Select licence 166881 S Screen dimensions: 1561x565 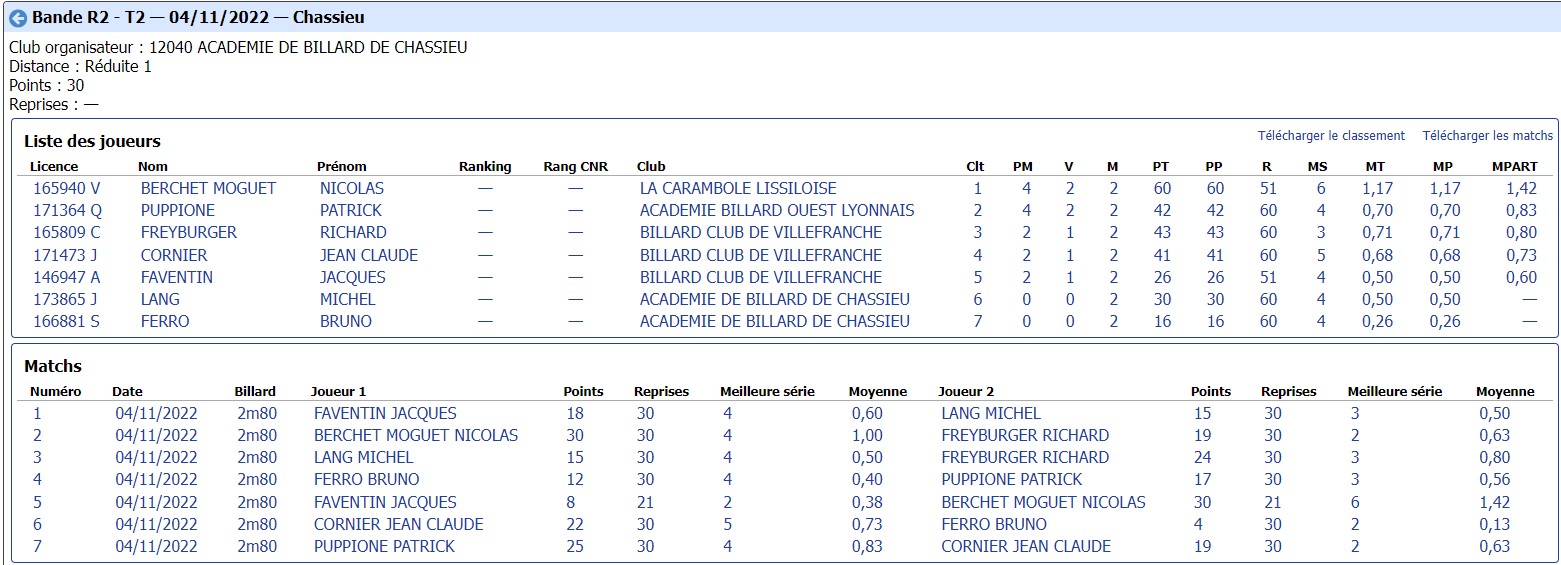pyautogui.click(x=66, y=321)
